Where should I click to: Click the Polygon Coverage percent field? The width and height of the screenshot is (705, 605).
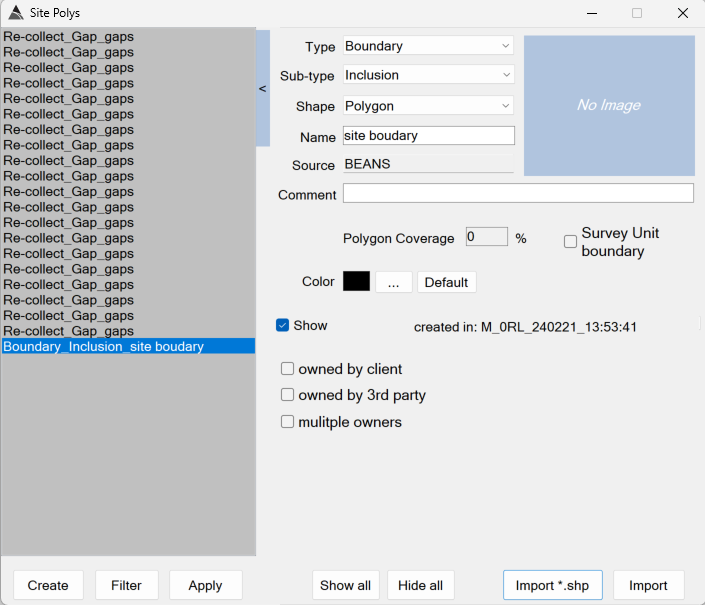pos(486,236)
